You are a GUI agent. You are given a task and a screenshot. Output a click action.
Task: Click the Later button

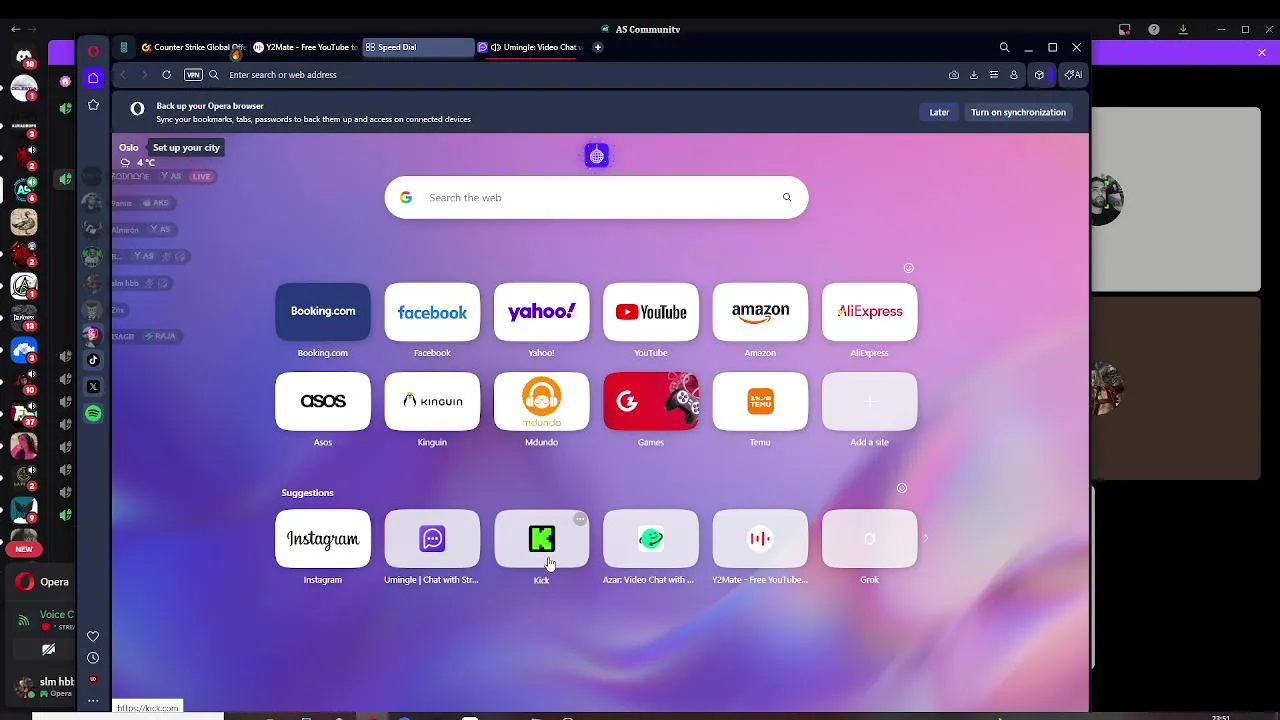[939, 112]
